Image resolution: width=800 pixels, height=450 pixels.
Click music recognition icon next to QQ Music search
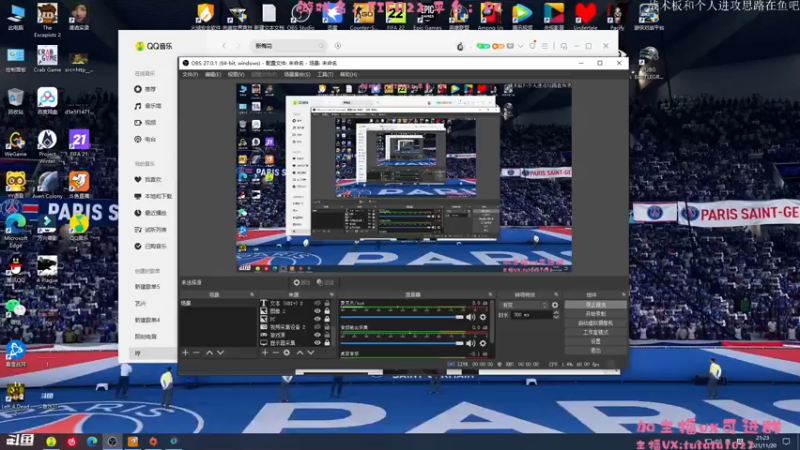tap(338, 46)
